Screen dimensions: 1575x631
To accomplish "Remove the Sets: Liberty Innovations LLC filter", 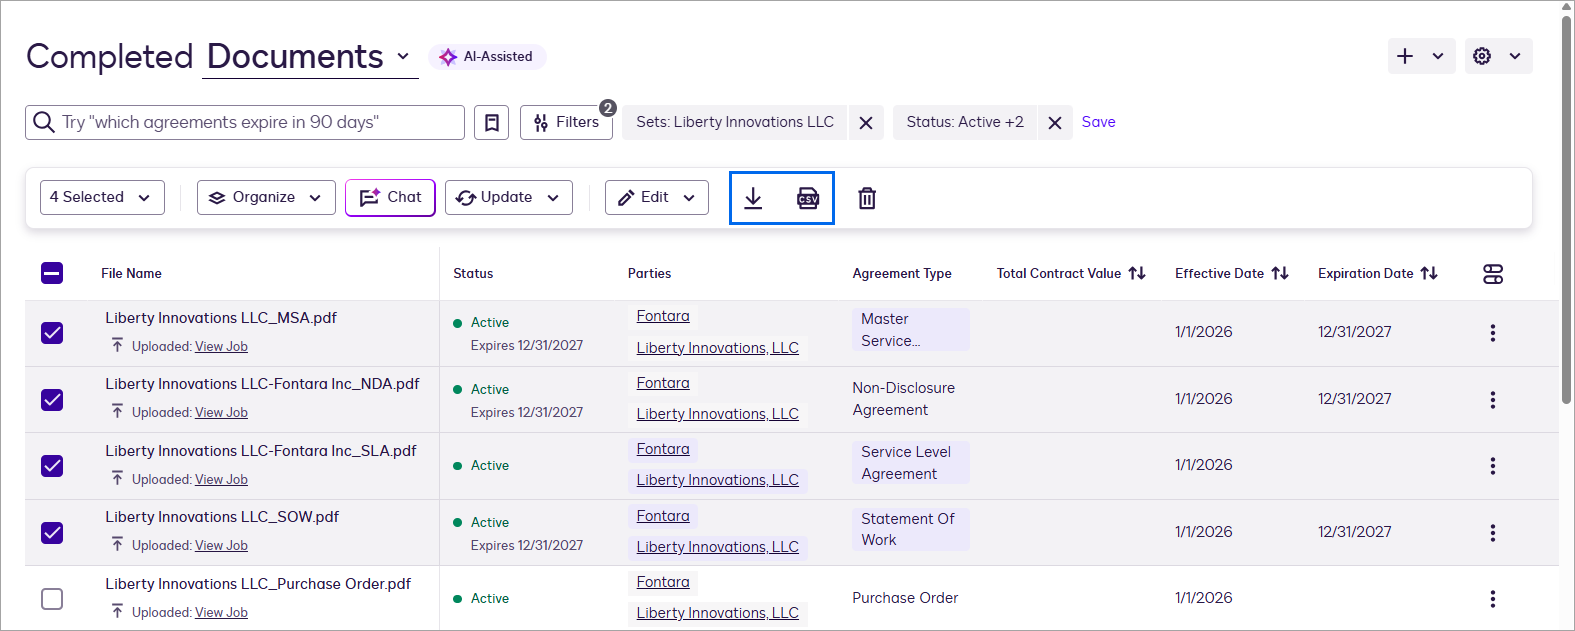I will [x=866, y=123].
